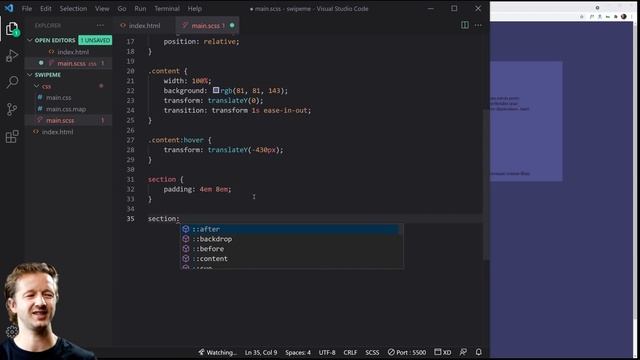
Task: Click the rgb(81, 81, 143) color swatch
Action: tap(216, 90)
